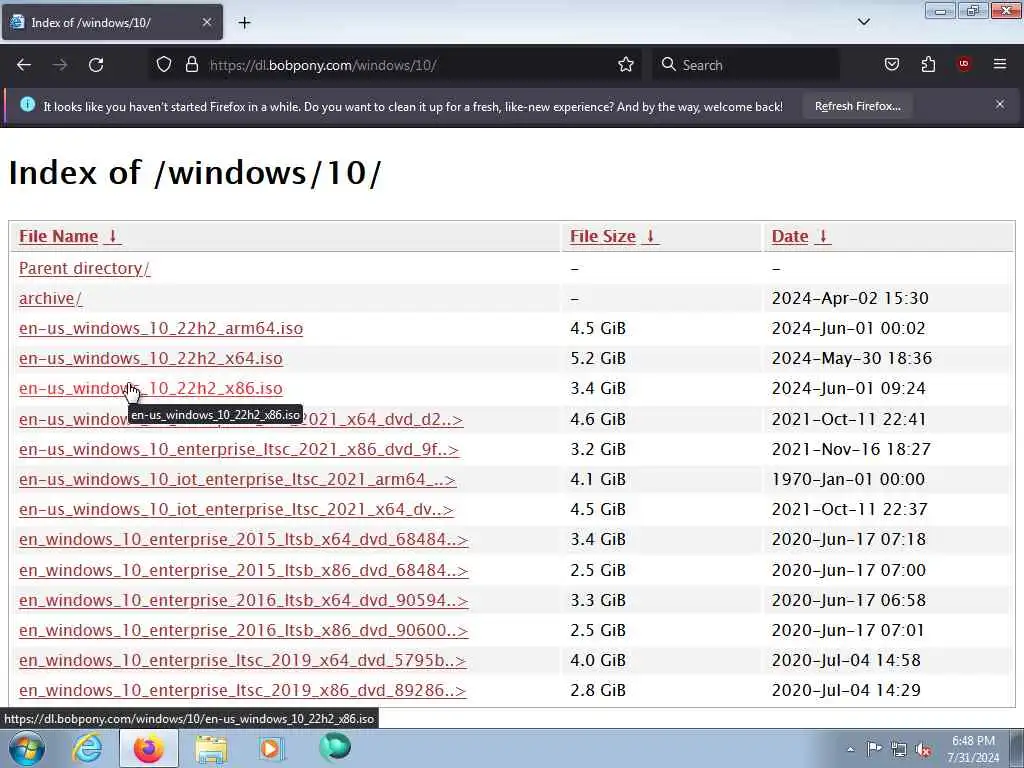Click the teal round app taskbar icon
The width and height of the screenshot is (1024, 768).
click(x=335, y=747)
